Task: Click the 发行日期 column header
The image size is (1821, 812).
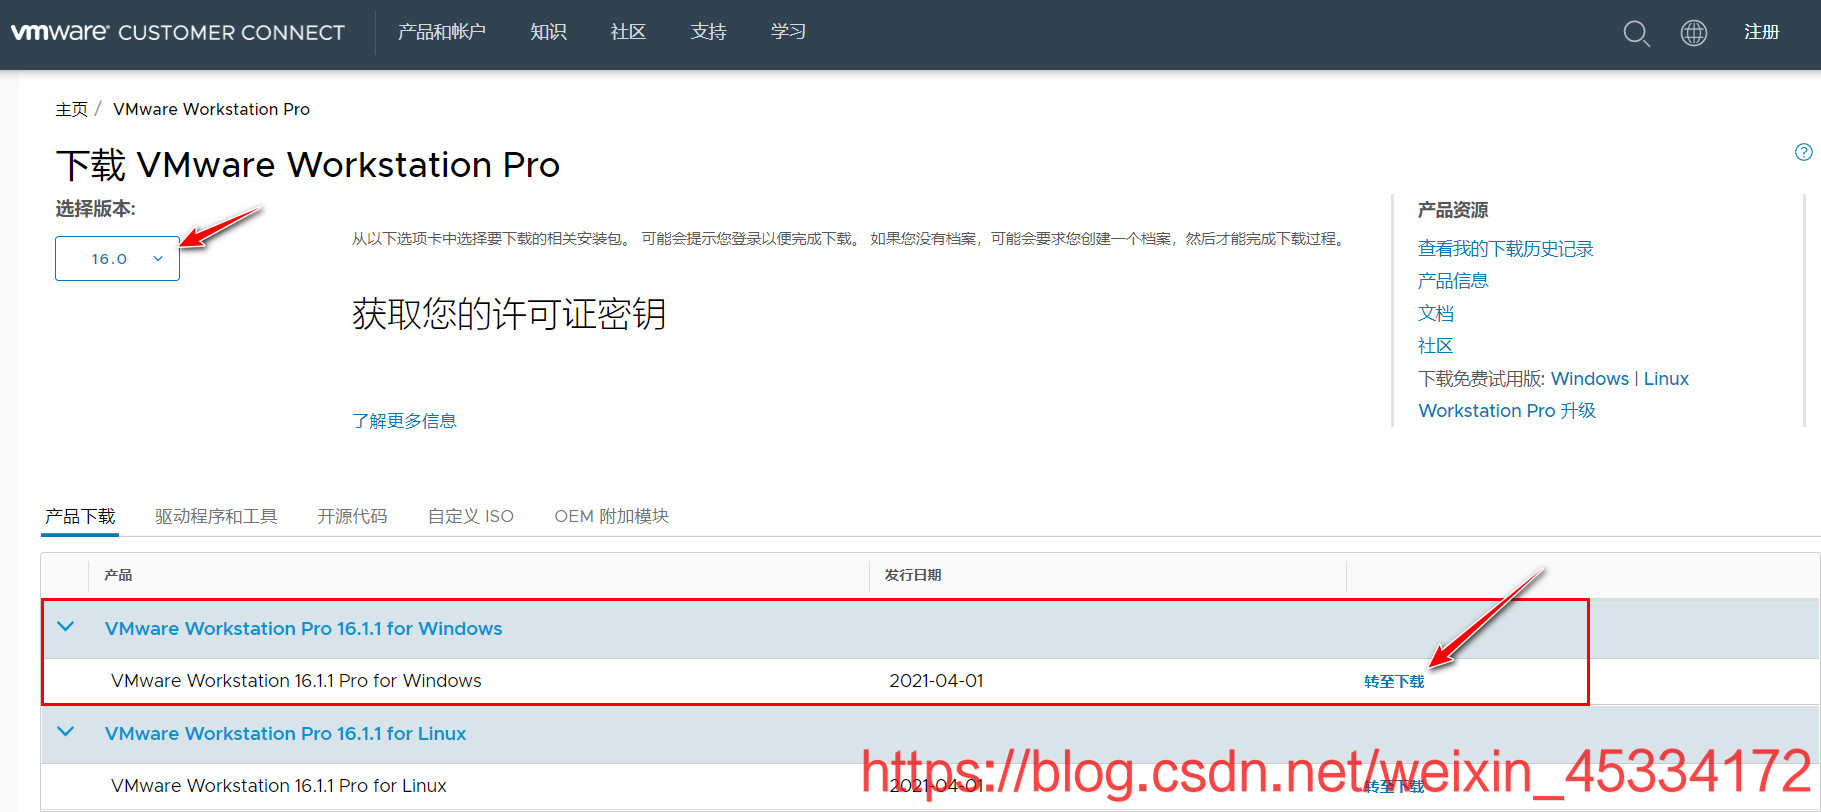Action: click(913, 575)
